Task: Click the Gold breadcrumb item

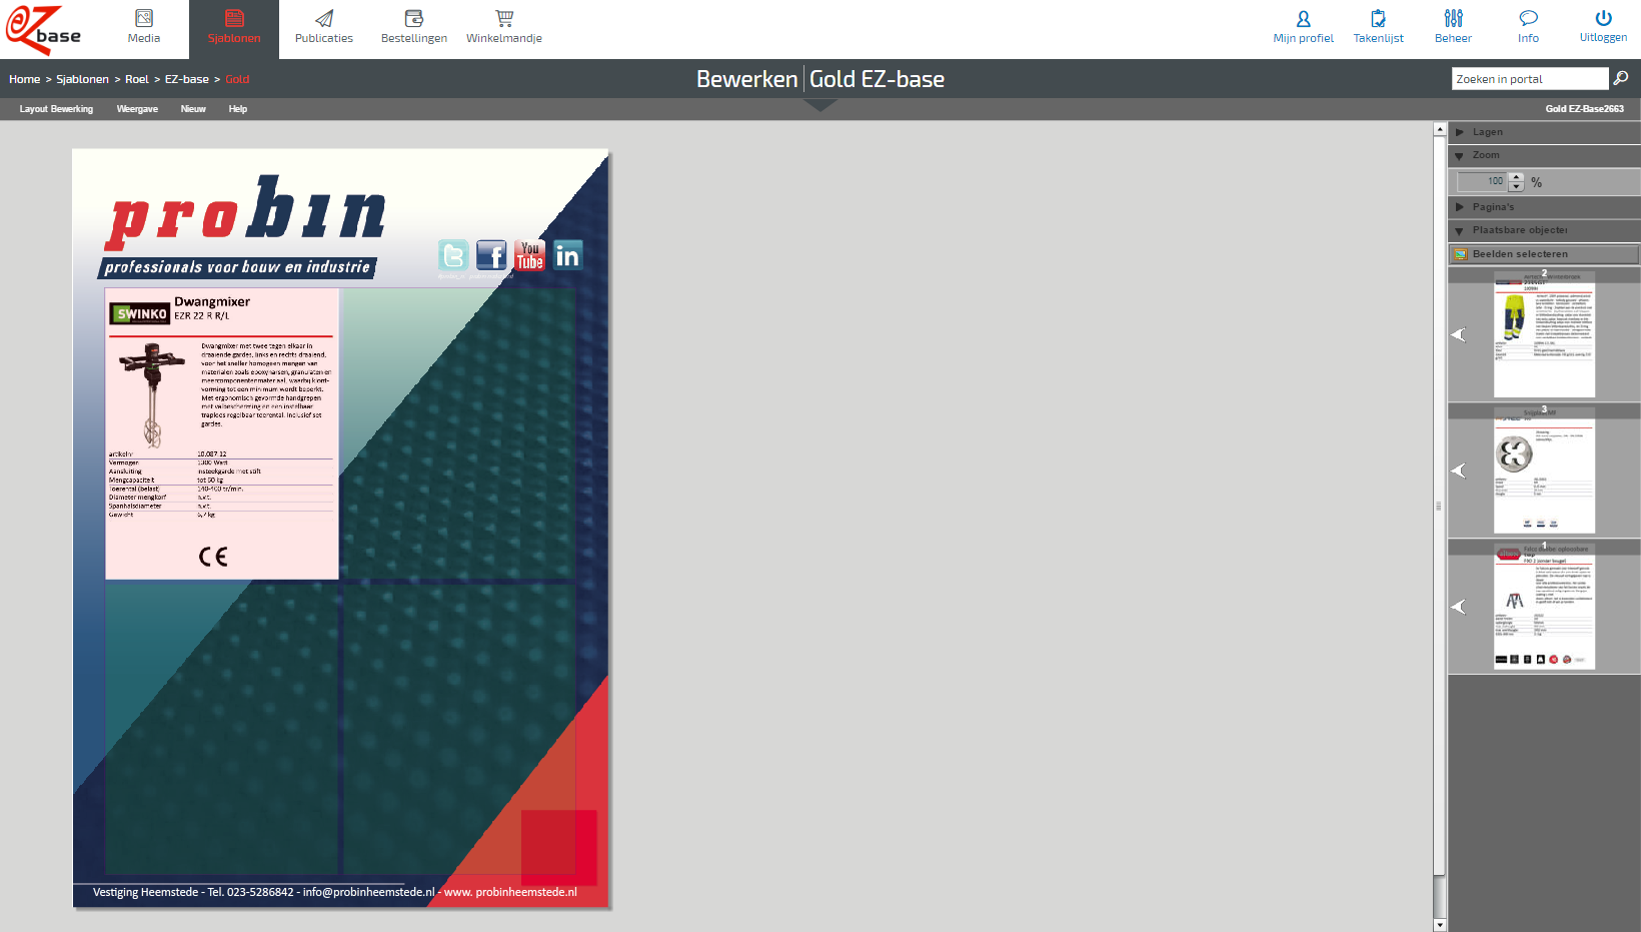Action: tap(237, 79)
